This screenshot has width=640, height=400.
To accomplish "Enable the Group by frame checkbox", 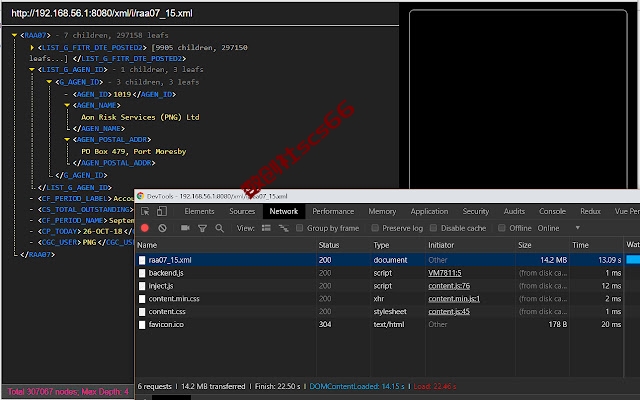I will tap(300, 228).
